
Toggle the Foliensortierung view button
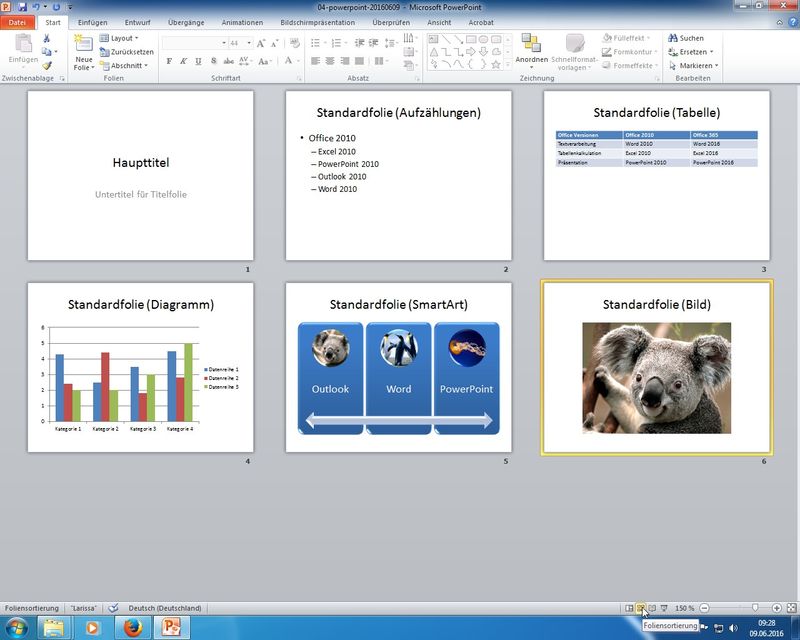point(641,608)
